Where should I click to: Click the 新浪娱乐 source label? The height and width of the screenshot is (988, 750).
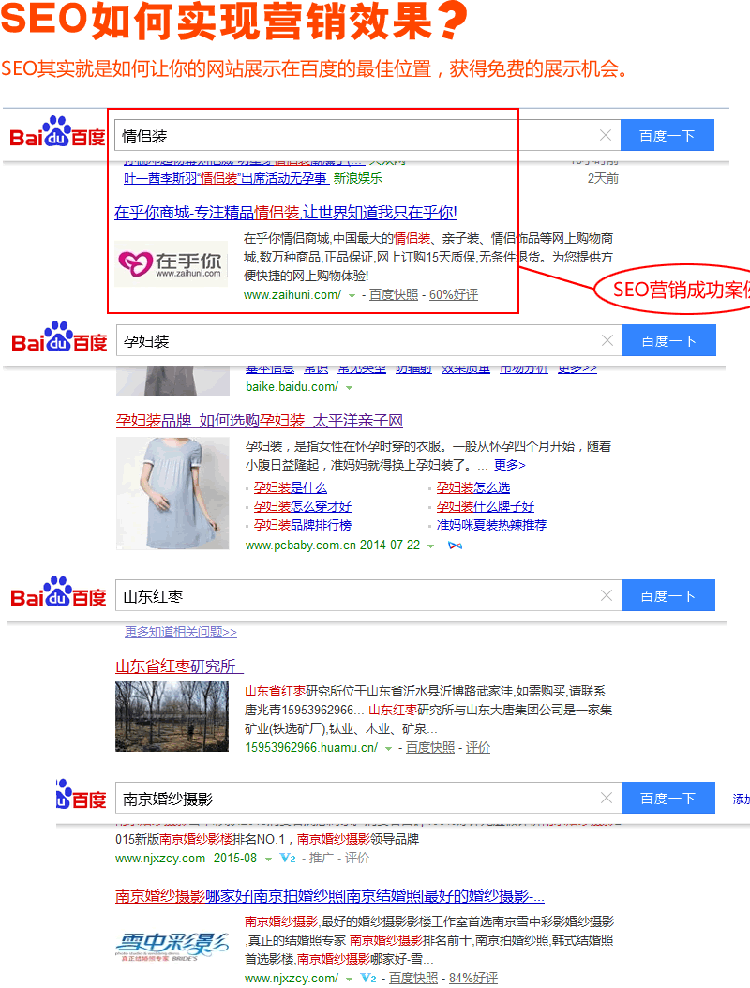357,178
